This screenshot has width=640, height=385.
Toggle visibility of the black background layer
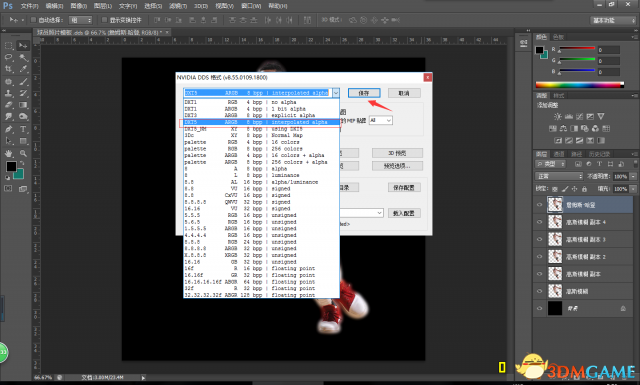pyautogui.click(x=540, y=308)
